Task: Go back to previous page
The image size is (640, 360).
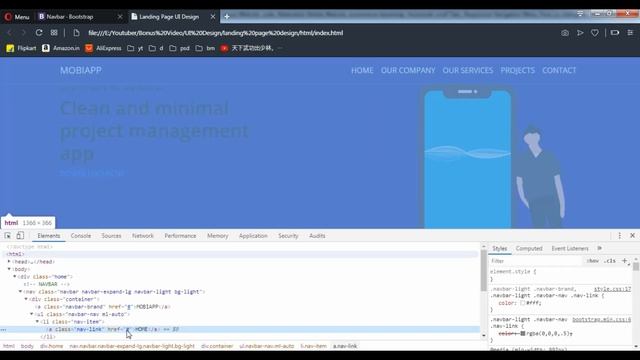Action: pyautogui.click(x=10, y=33)
